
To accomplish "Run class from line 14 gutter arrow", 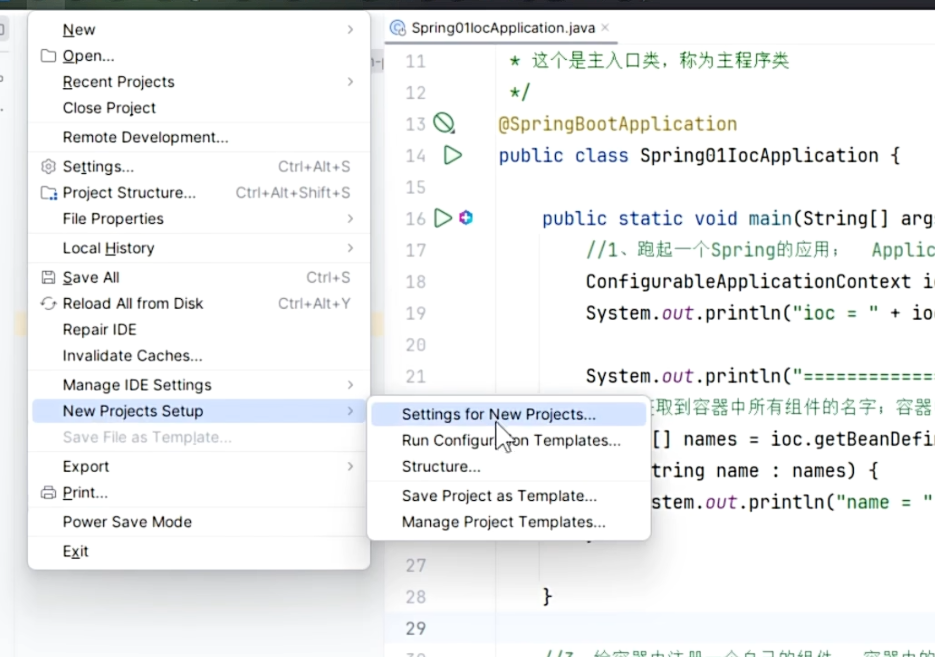I will click(x=453, y=156).
